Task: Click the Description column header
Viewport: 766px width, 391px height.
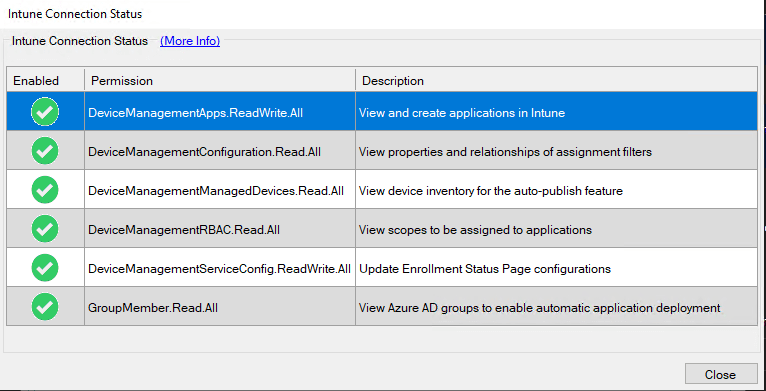Action: point(556,81)
